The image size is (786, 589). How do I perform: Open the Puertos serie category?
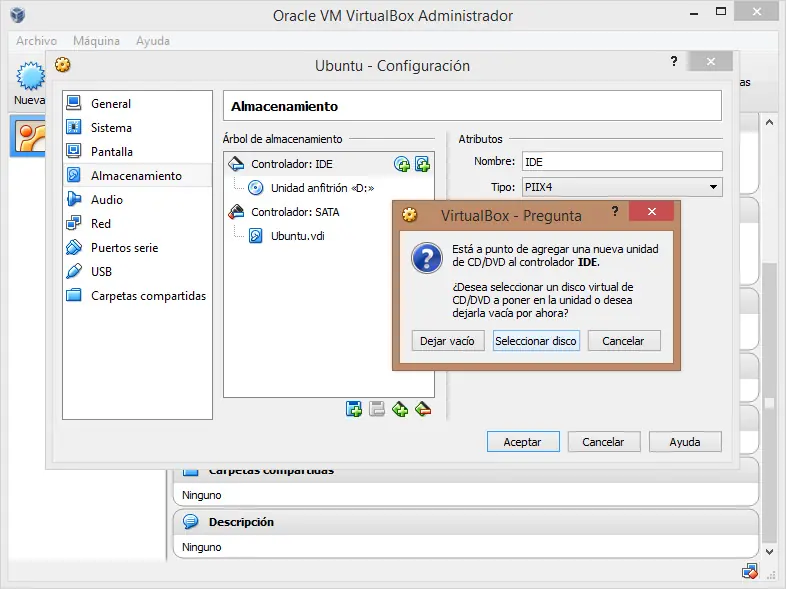137,248
